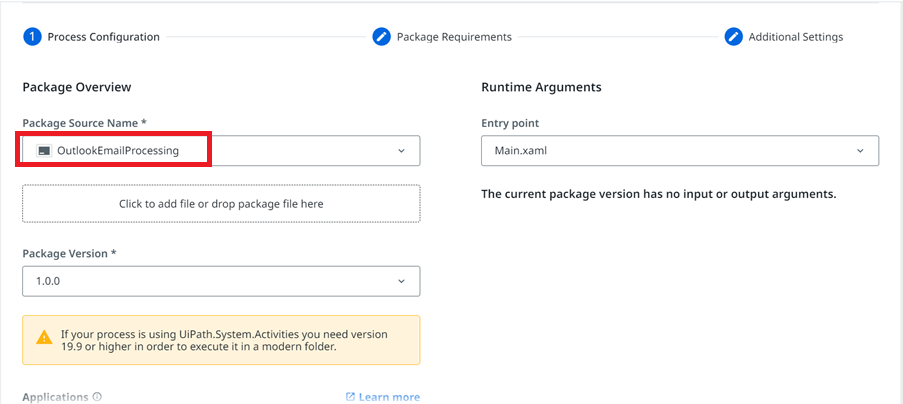Expand the Package Version chevron
903x404 pixels.
click(x=401, y=281)
